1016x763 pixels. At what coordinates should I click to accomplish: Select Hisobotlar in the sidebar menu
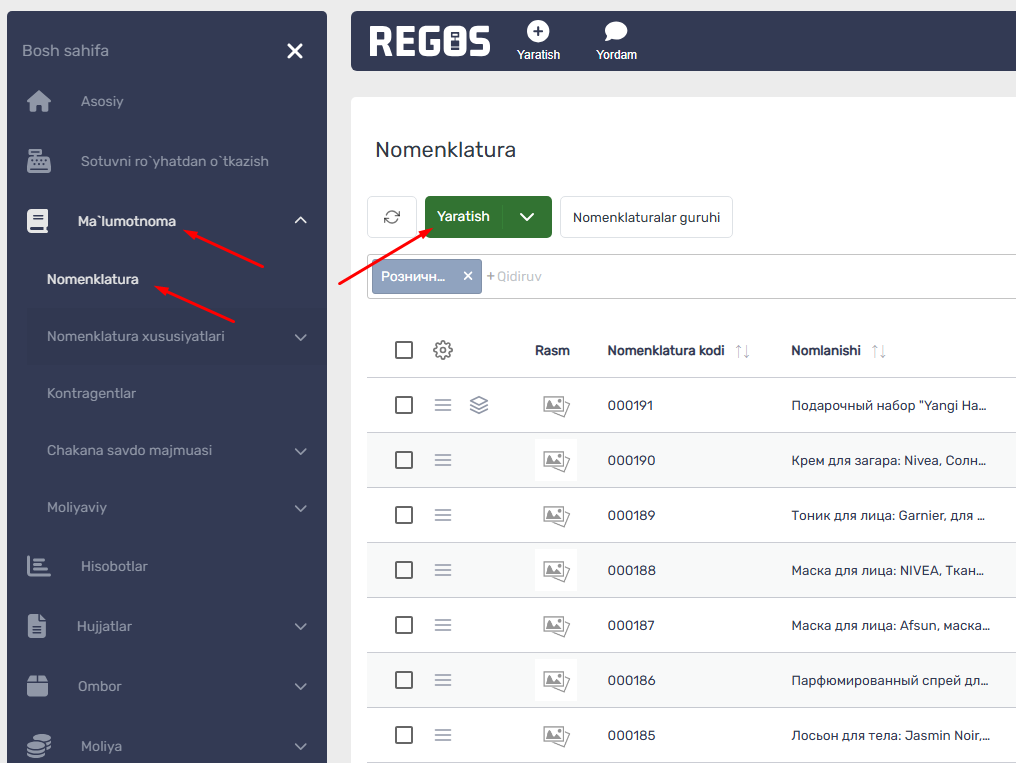coord(114,566)
